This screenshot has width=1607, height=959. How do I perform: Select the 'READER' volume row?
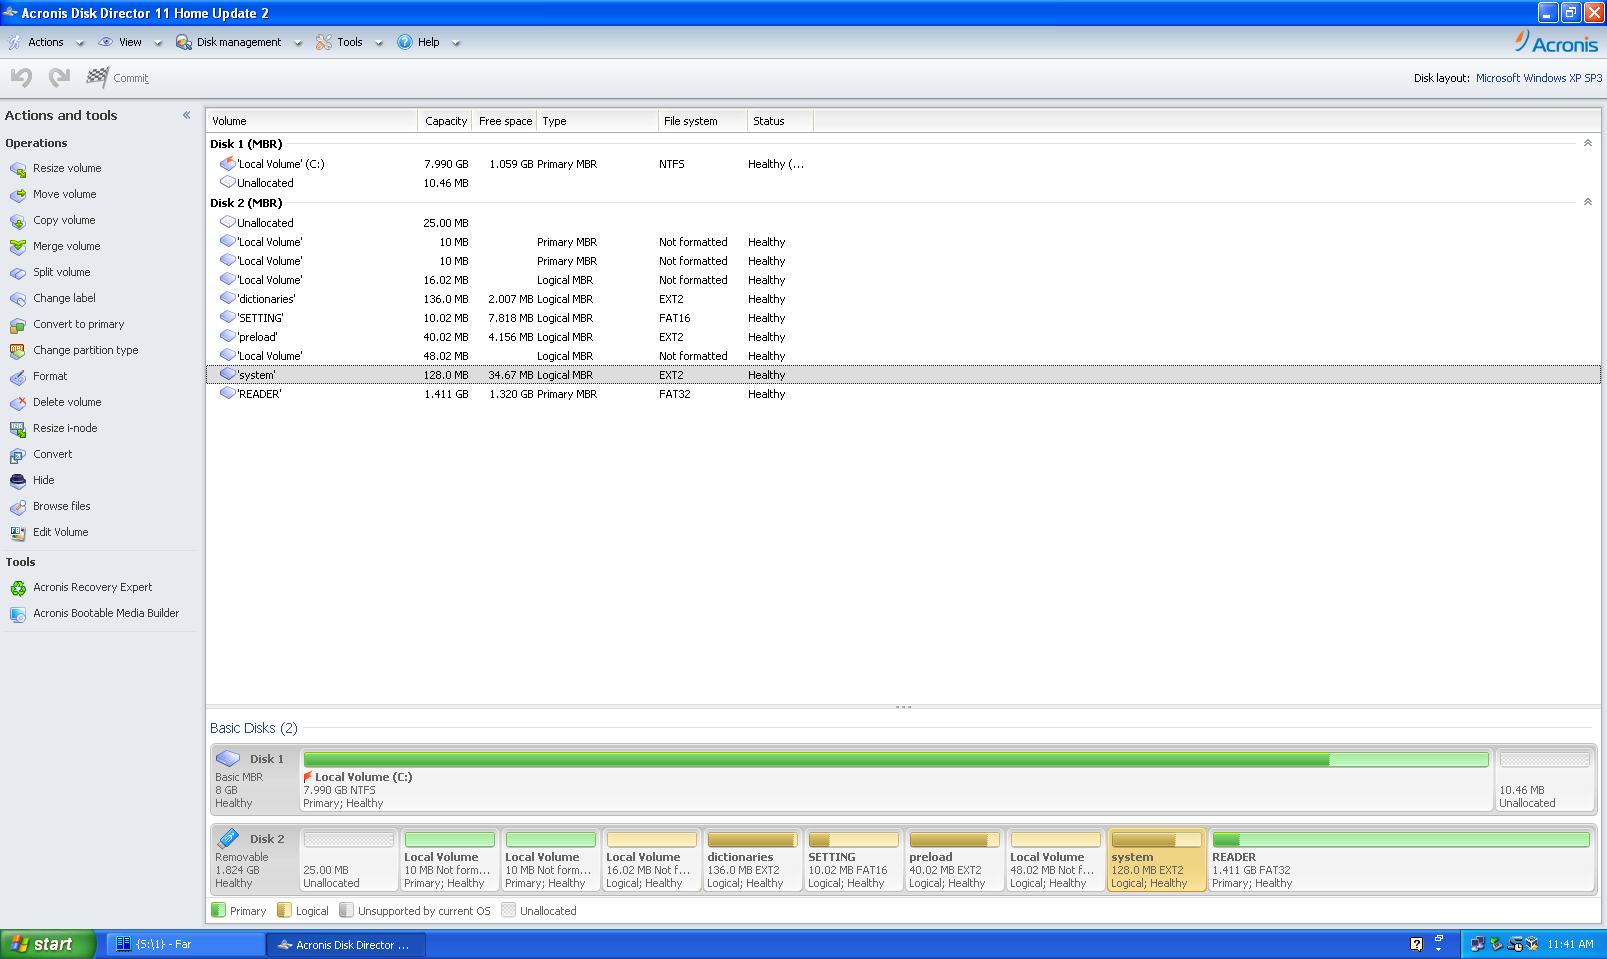pos(903,394)
